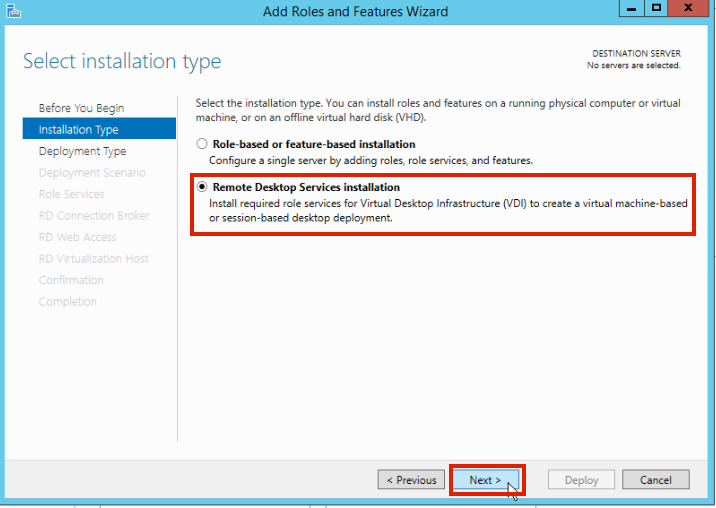
Task: Switch to the Deployment Type step
Action: pos(82,151)
